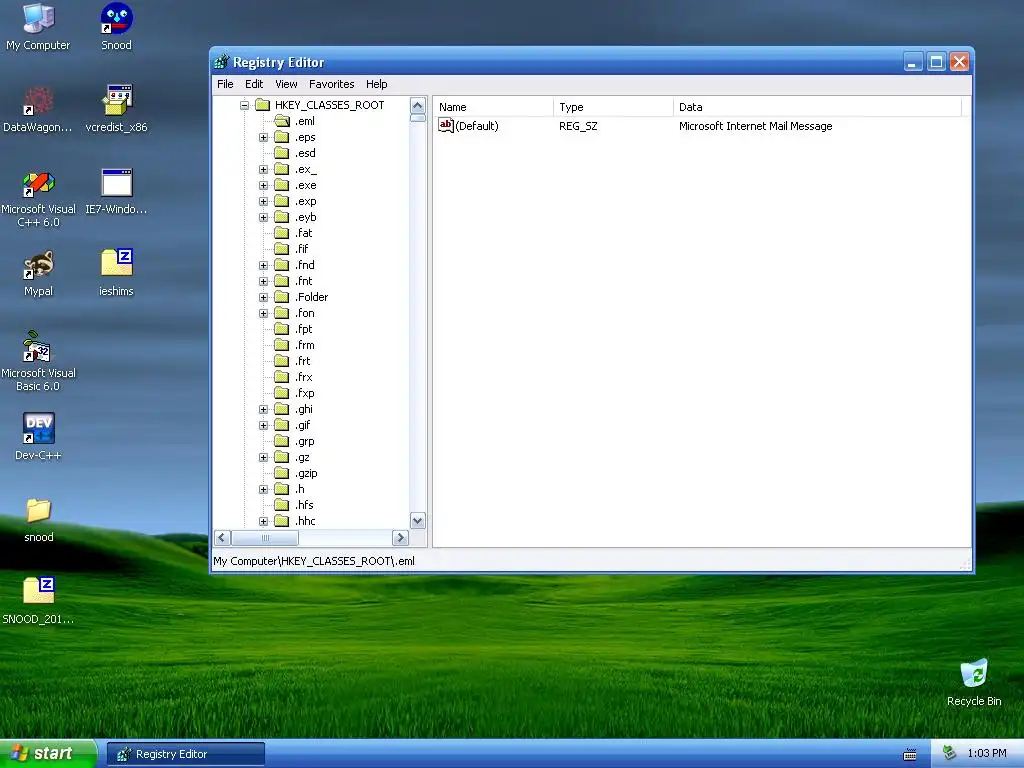The width and height of the screenshot is (1024, 768).
Task: Click the HKEY_CLASSES_ROOT folder icon
Action: pyautogui.click(x=263, y=104)
